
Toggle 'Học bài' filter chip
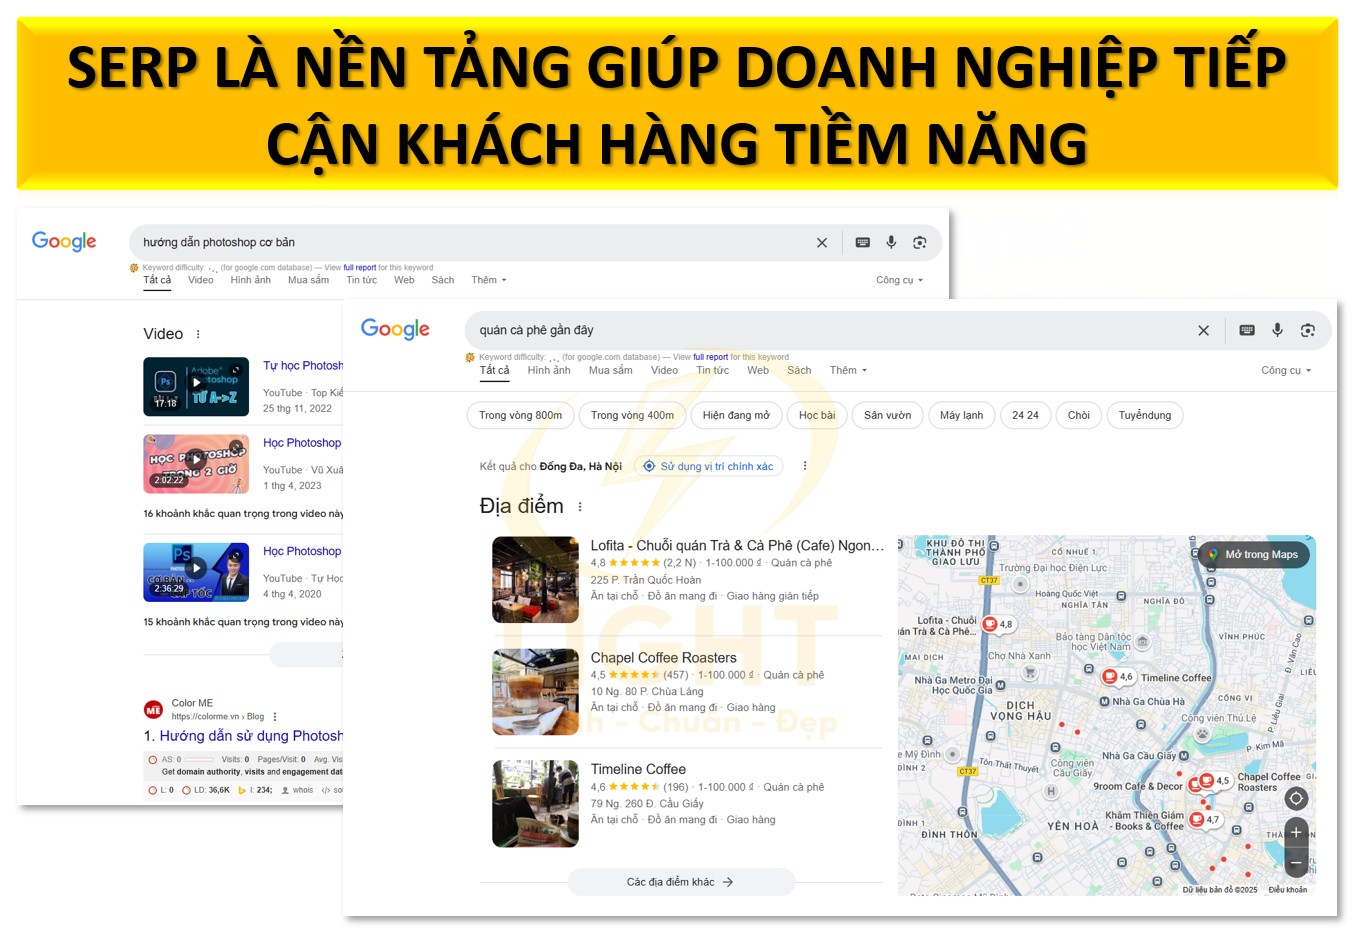click(817, 415)
